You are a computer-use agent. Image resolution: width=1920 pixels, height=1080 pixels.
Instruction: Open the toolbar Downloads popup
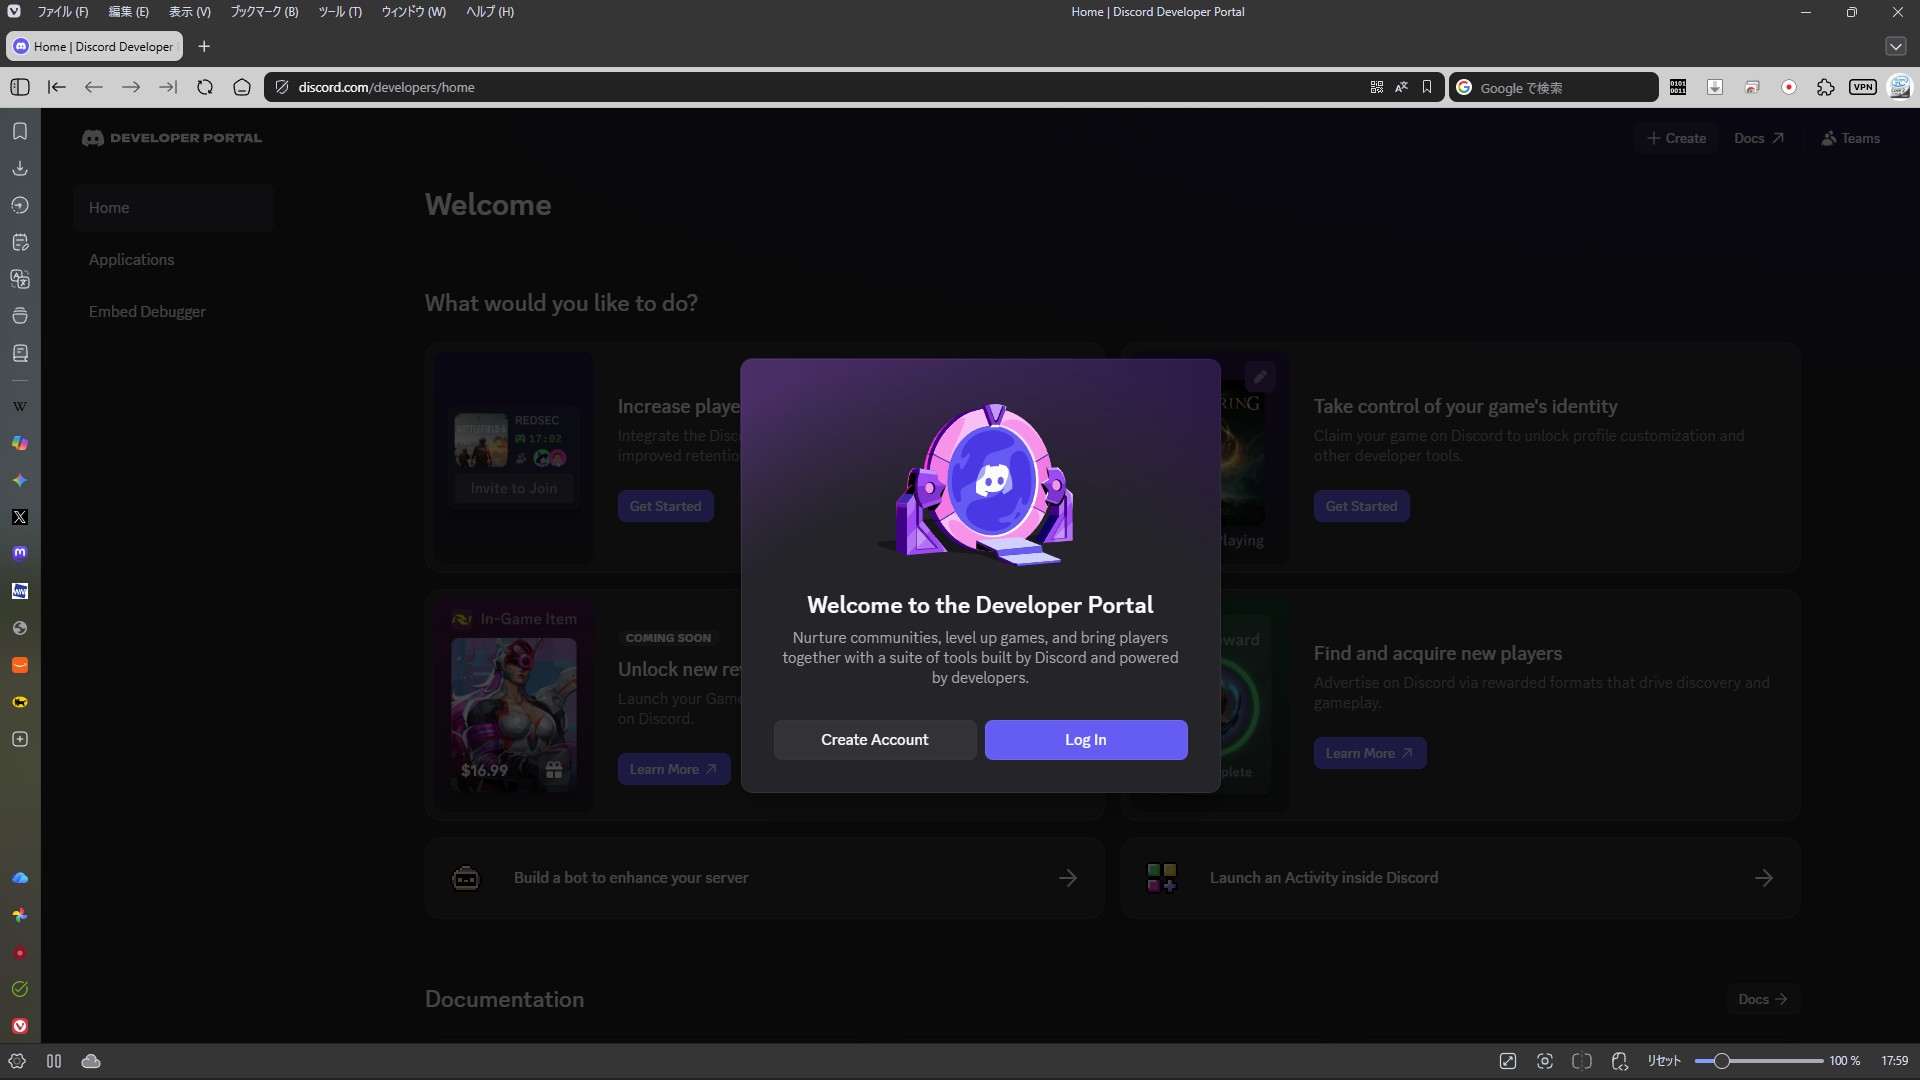1715,87
